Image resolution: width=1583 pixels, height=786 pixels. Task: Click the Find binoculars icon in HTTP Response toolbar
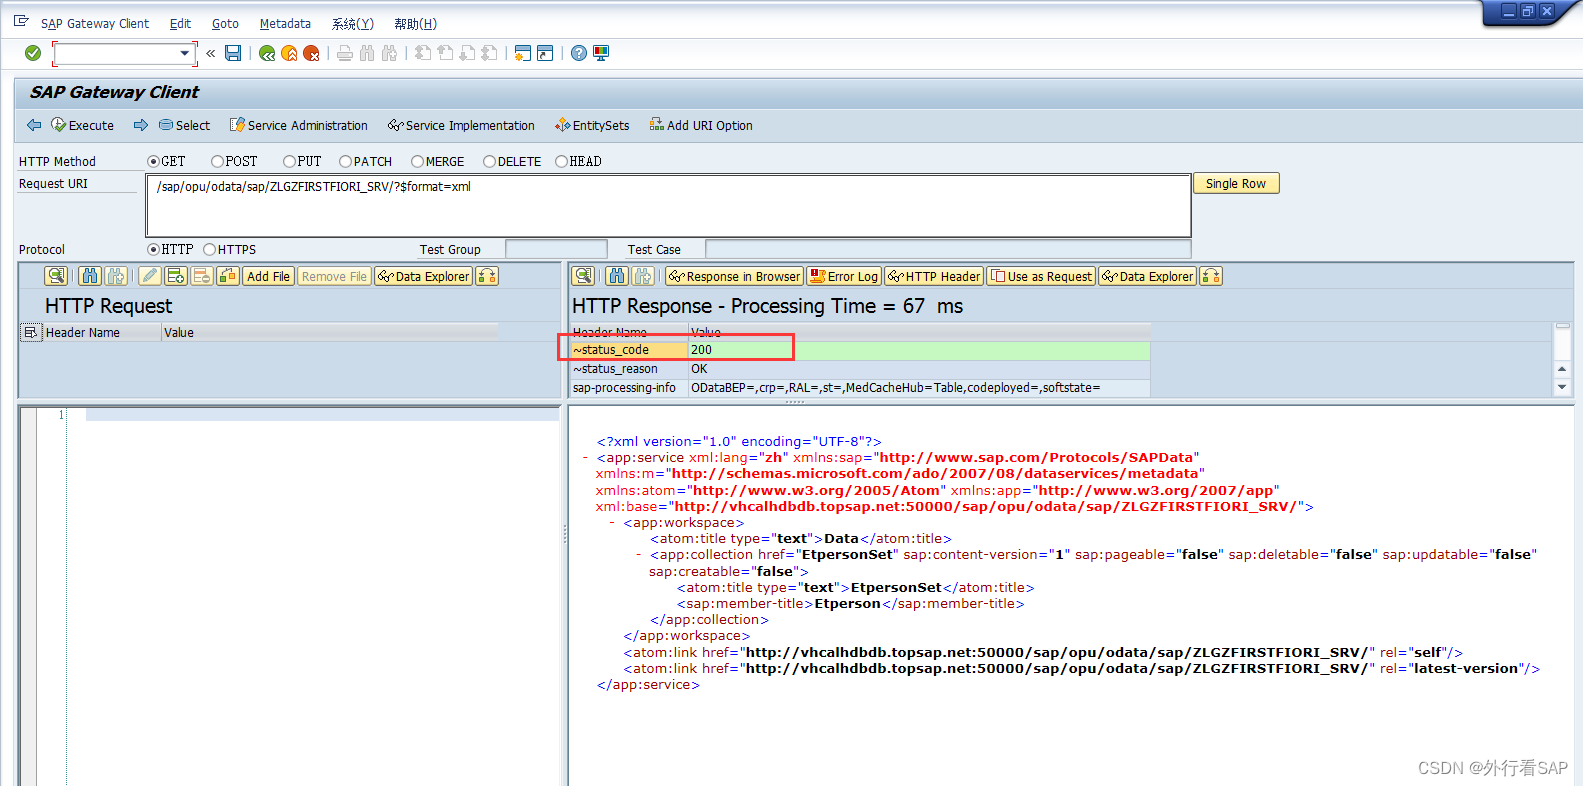pos(617,276)
